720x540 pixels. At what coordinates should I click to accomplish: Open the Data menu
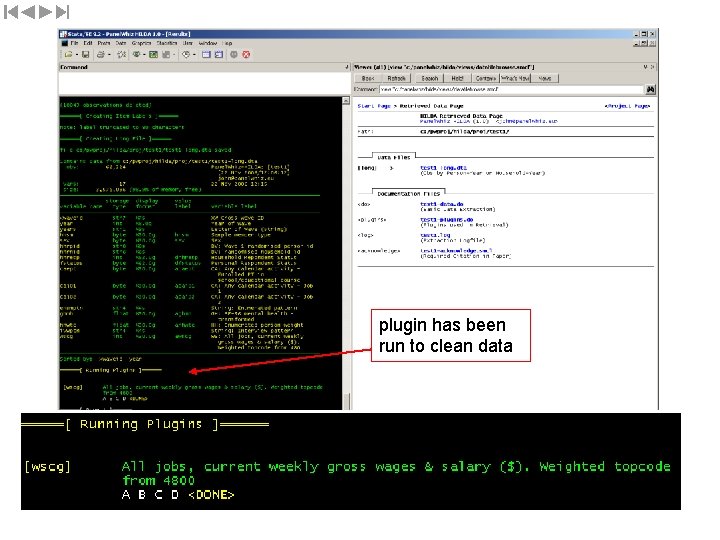121,43
